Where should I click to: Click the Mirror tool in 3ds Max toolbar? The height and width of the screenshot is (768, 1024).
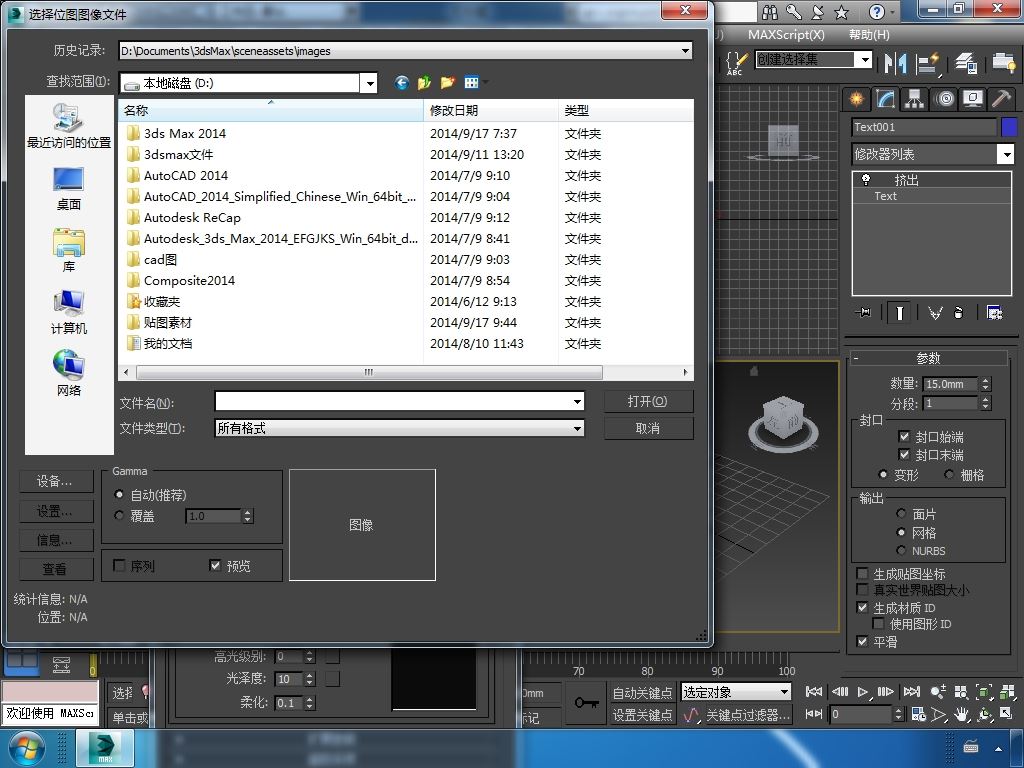click(x=895, y=63)
